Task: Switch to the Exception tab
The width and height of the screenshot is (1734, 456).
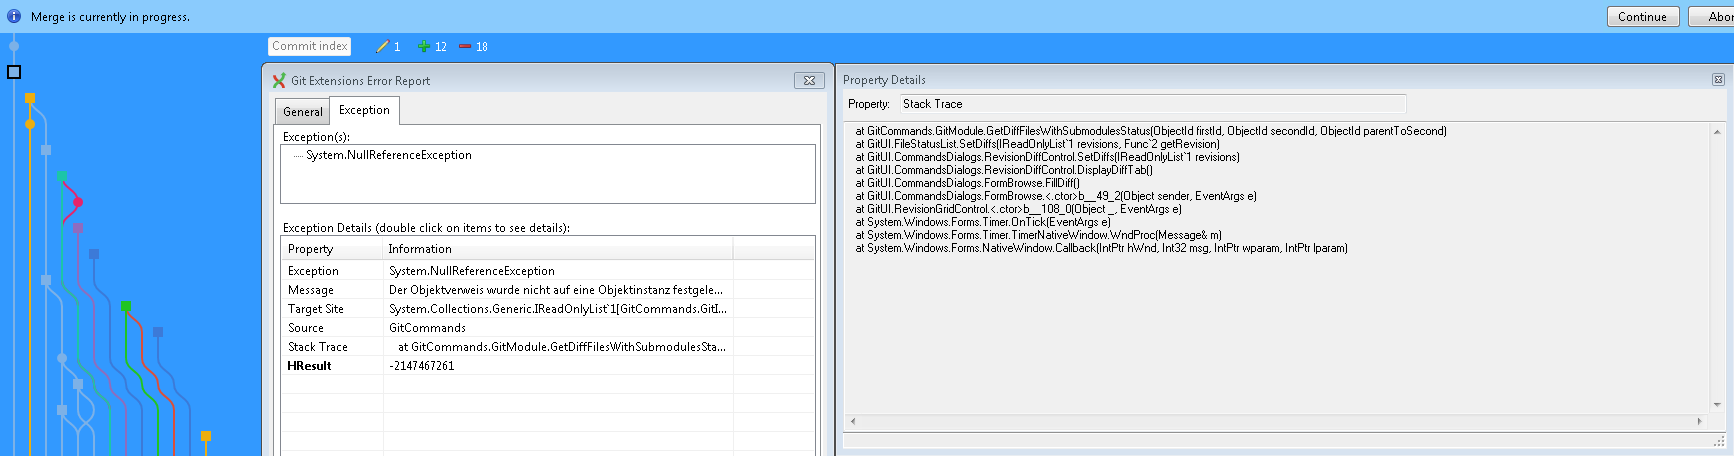Action: pos(365,110)
